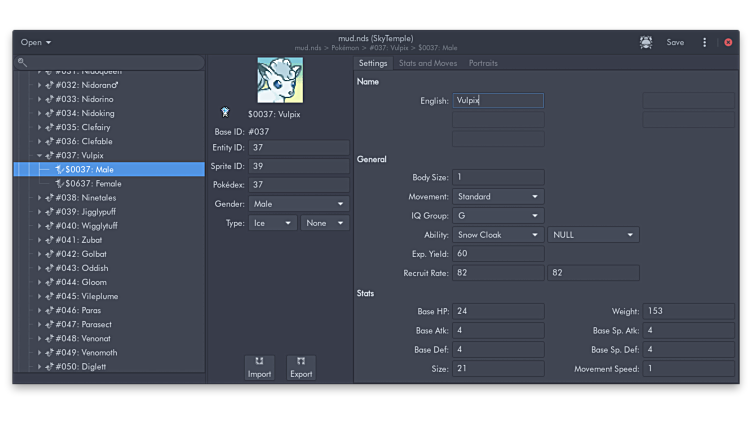
Task: Click the Import sprite button
Action: coord(259,367)
